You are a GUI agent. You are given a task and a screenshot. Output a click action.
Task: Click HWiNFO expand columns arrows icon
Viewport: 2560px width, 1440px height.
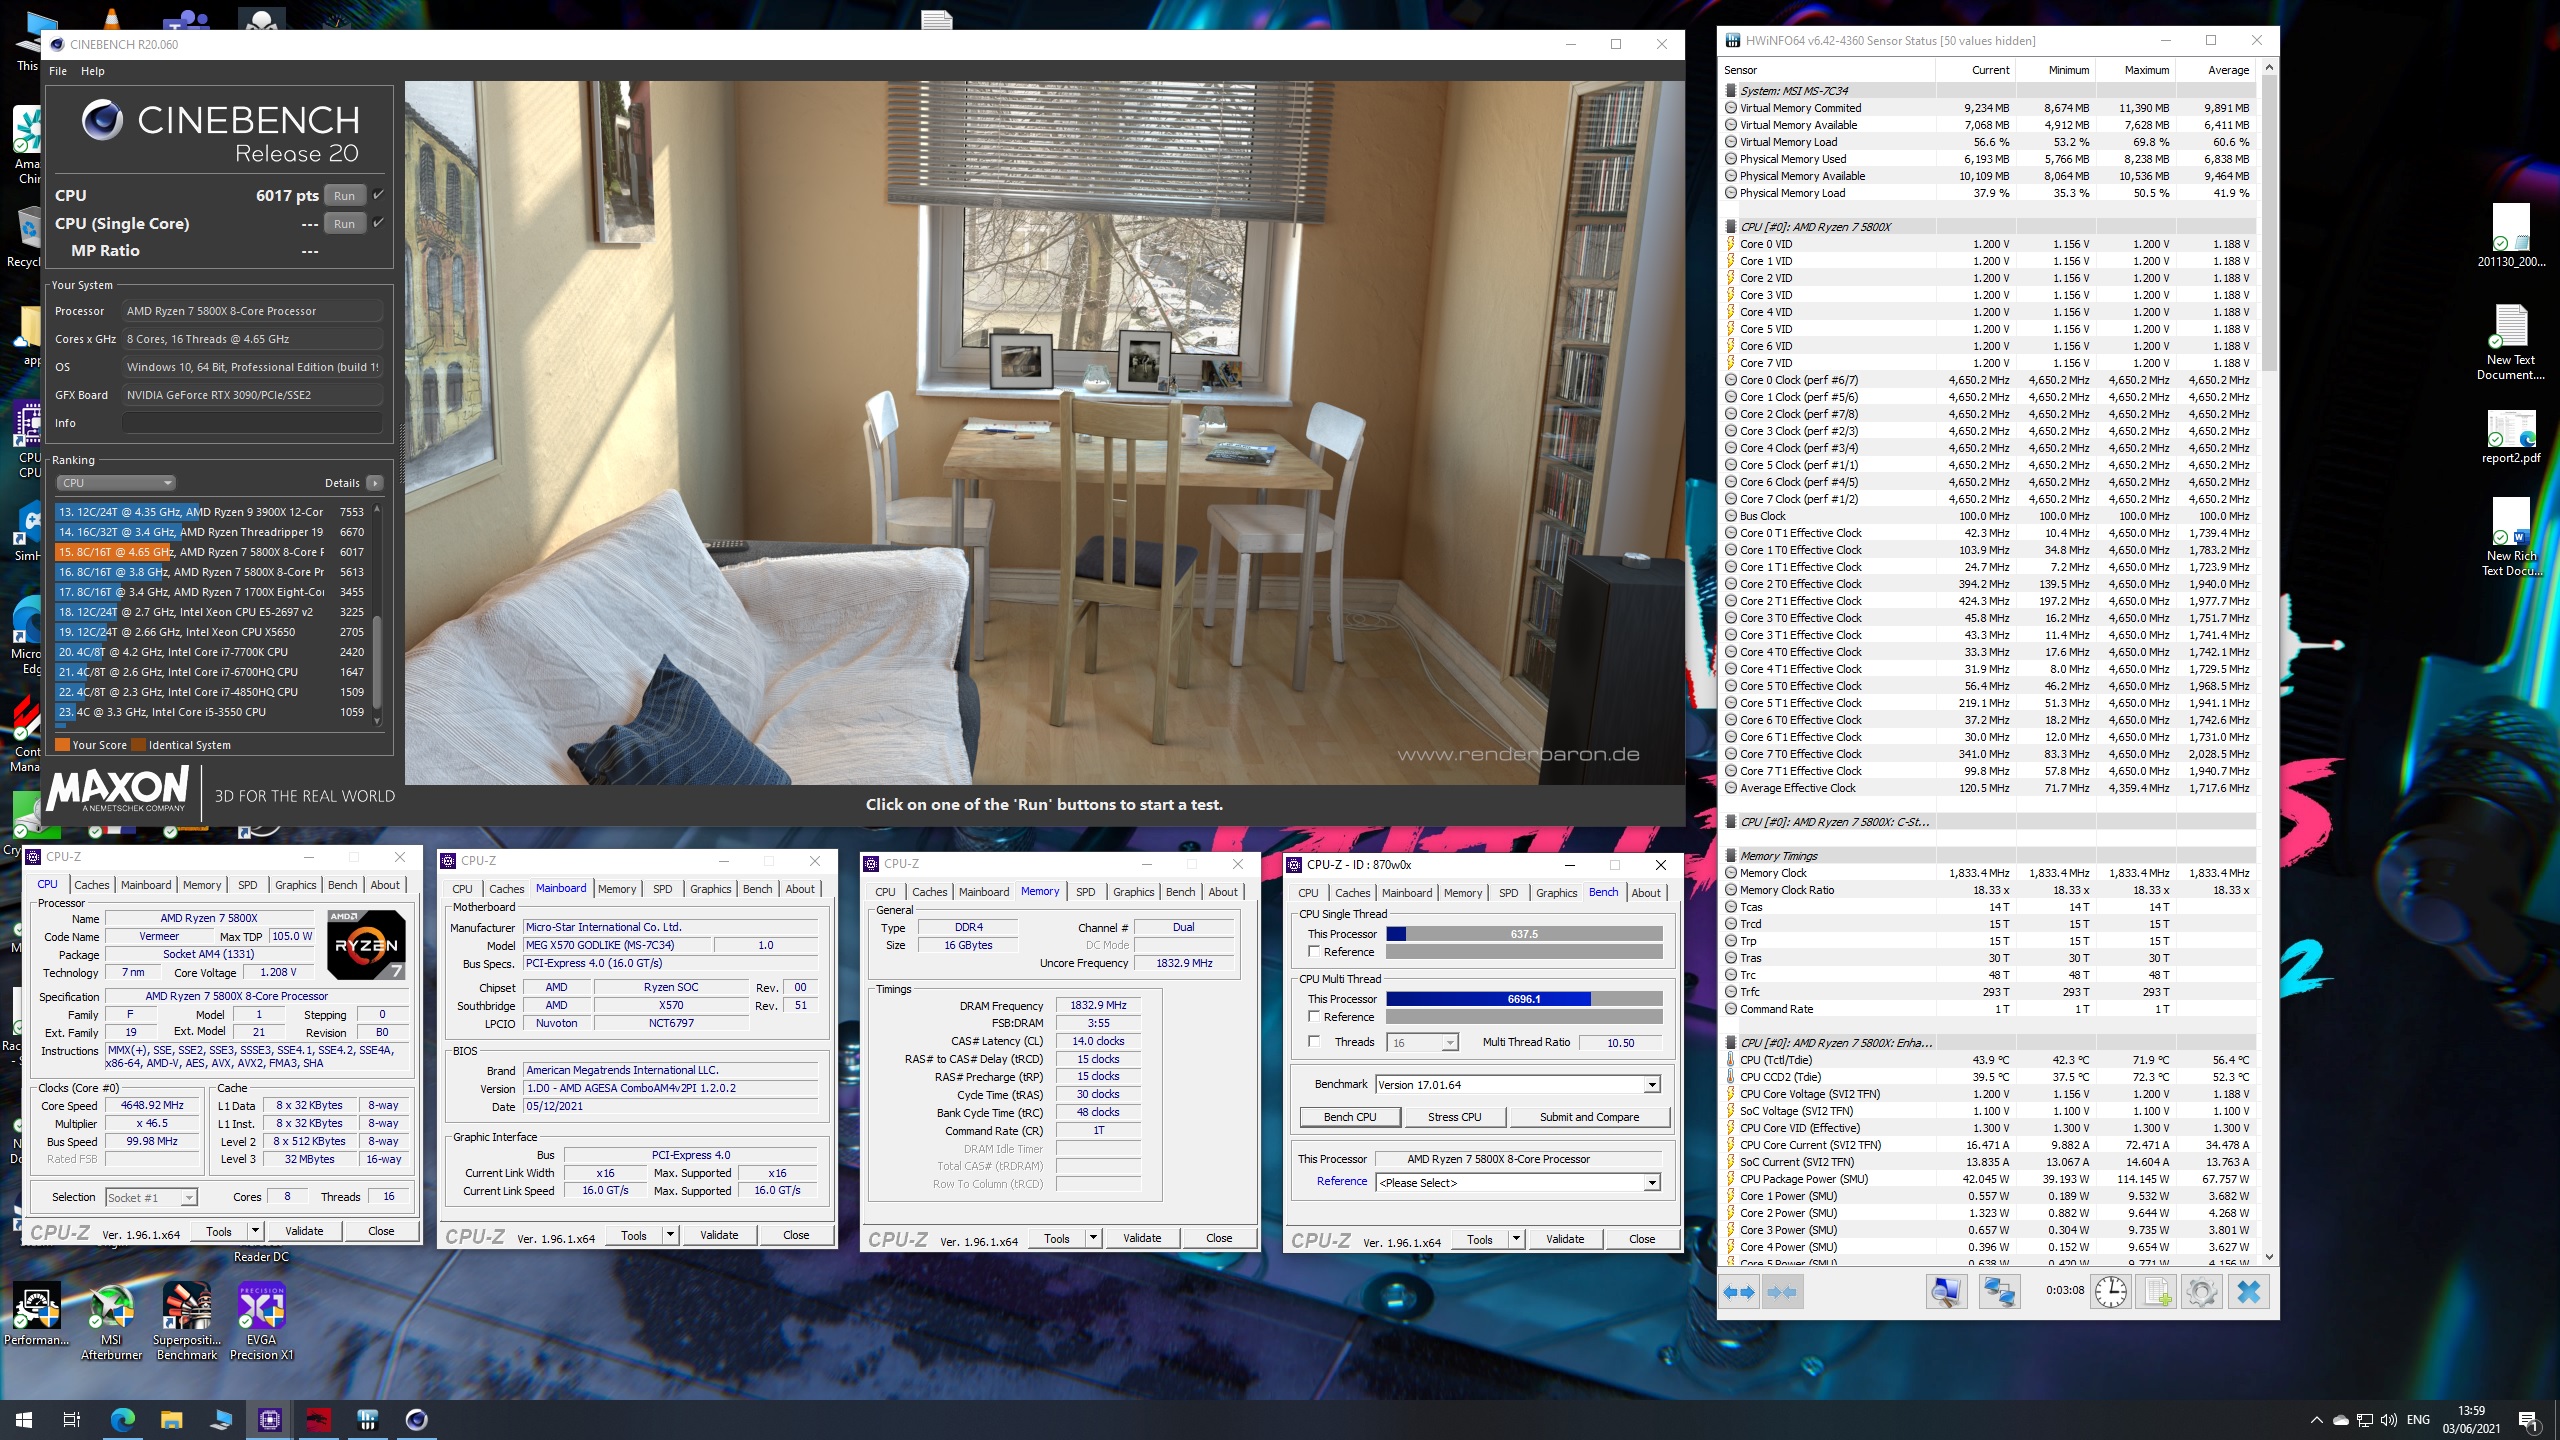point(1739,1292)
